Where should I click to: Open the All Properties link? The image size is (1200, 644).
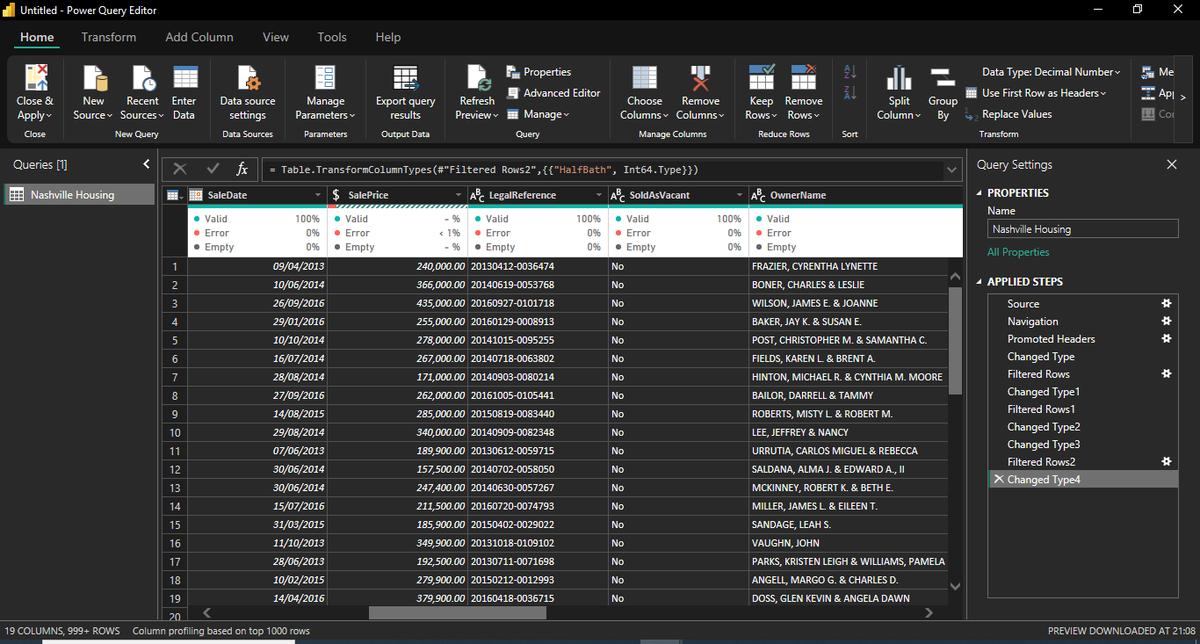[x=1018, y=252]
